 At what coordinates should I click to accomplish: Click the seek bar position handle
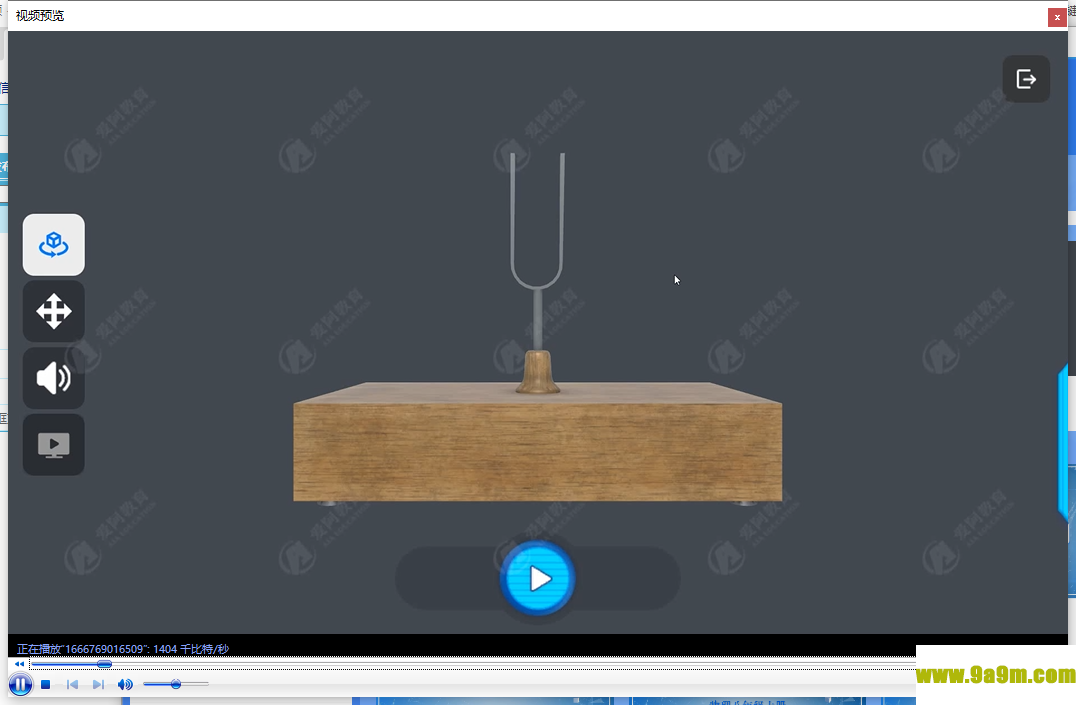coord(104,664)
